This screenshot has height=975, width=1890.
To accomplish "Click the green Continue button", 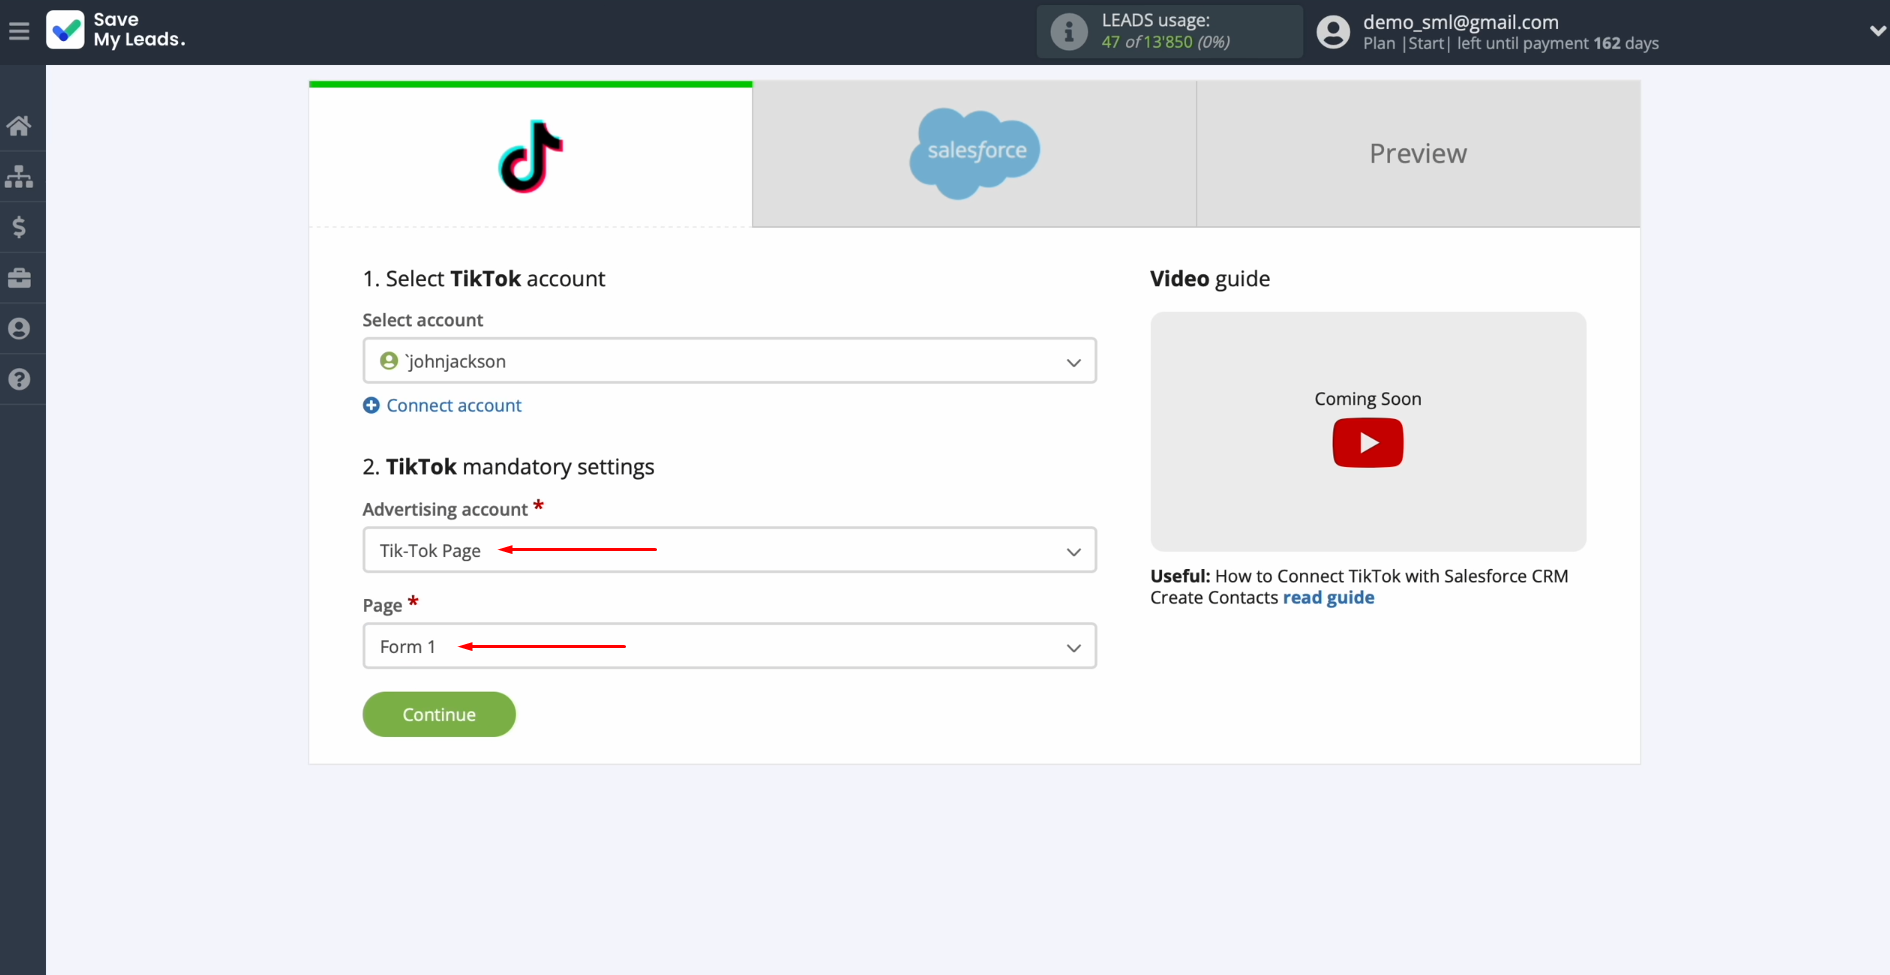I will (439, 714).
